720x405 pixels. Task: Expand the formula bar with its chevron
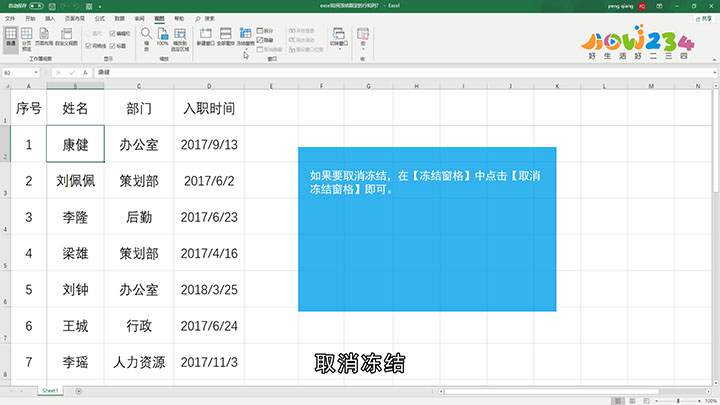715,72
